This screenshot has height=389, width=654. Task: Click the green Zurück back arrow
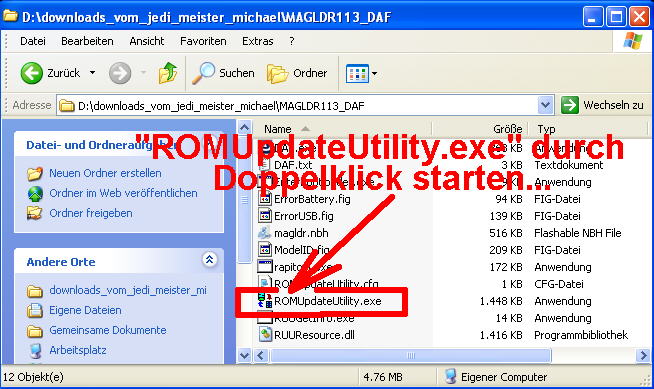pos(32,73)
